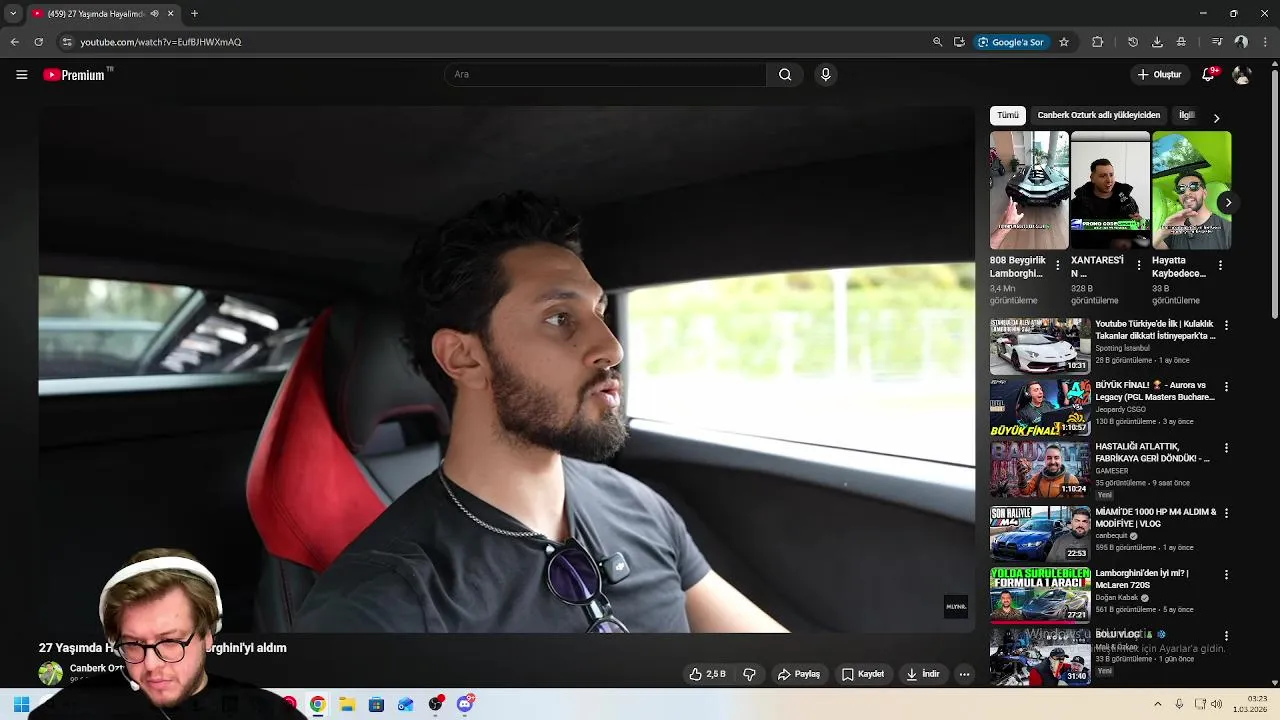
Task: Click the MLYNR watermark in video corner
Action: pos(956,607)
